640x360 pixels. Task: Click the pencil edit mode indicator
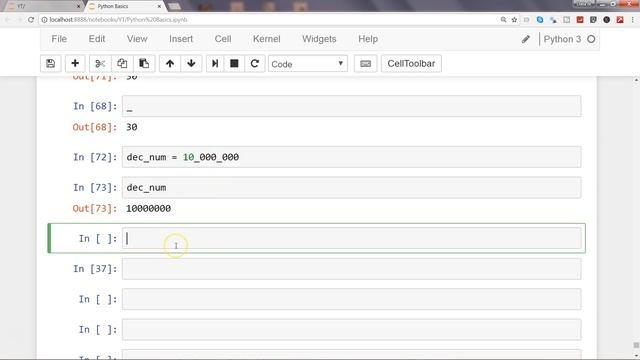pos(526,39)
